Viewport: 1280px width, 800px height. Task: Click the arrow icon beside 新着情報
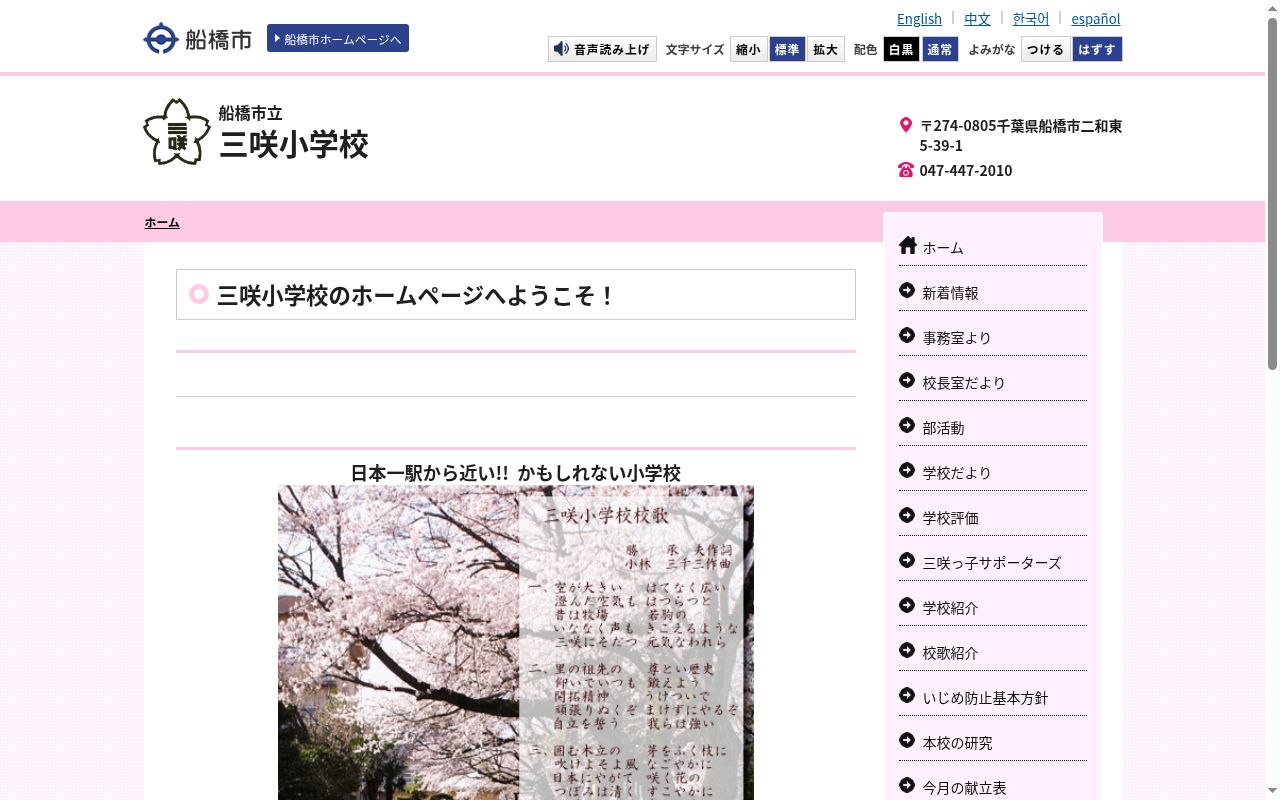(x=907, y=290)
